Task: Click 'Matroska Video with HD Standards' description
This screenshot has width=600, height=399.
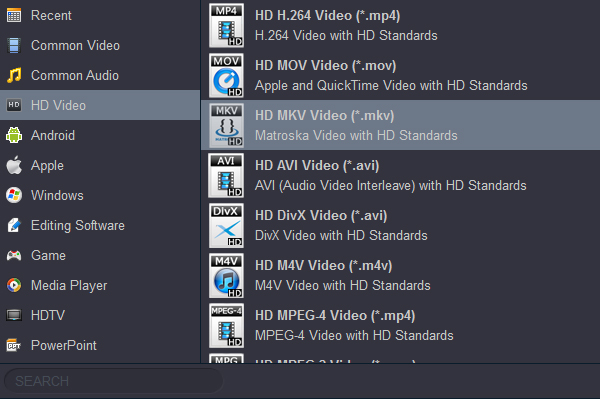Action: pyautogui.click(x=356, y=135)
